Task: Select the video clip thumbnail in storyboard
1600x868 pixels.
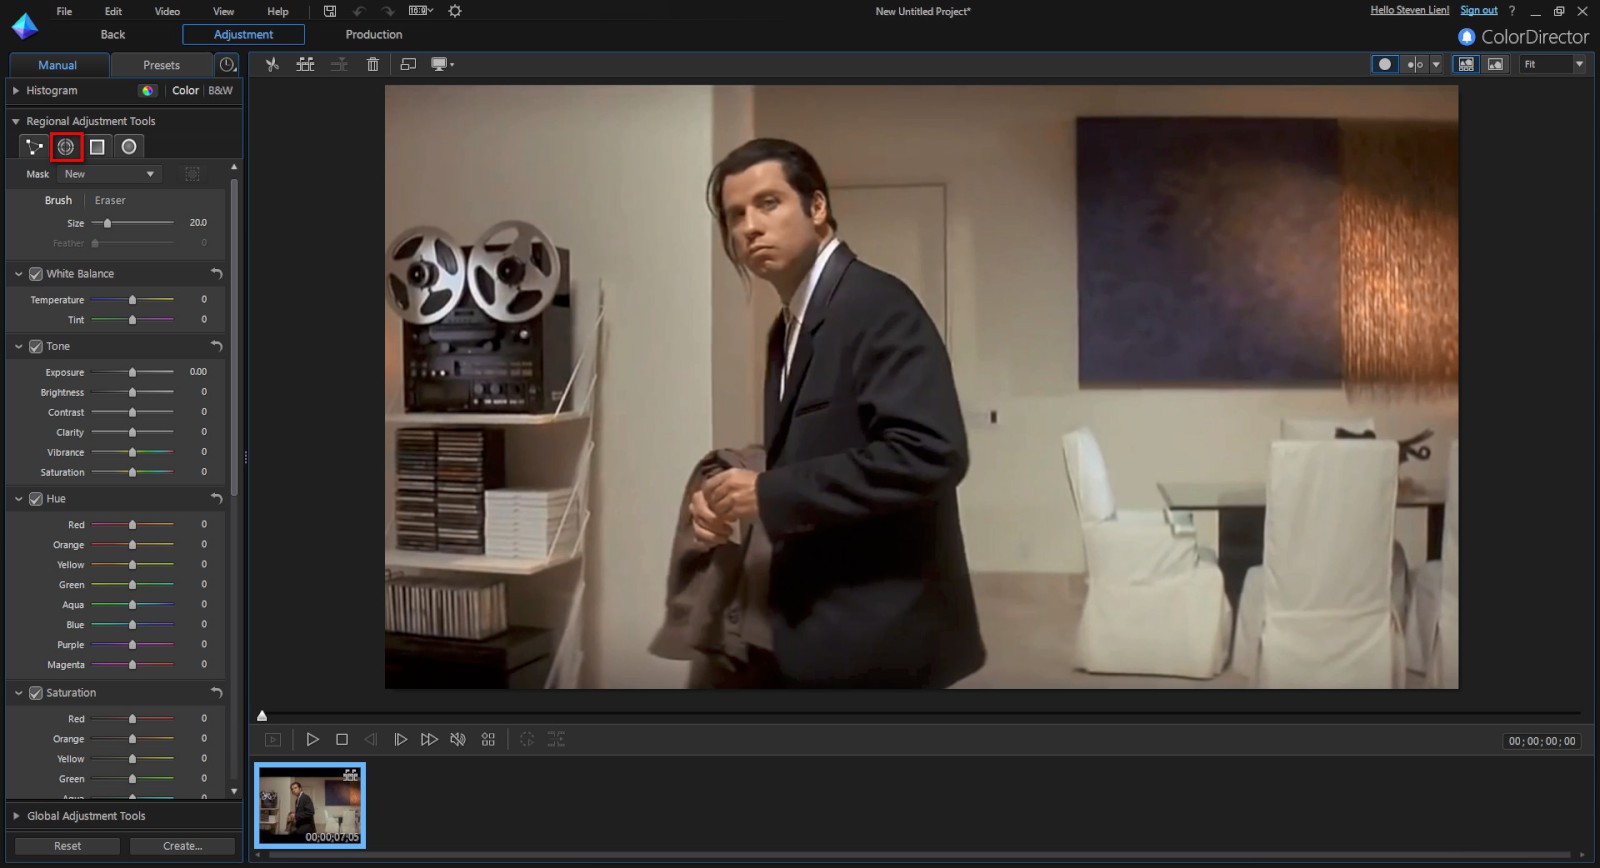Action: [310, 805]
